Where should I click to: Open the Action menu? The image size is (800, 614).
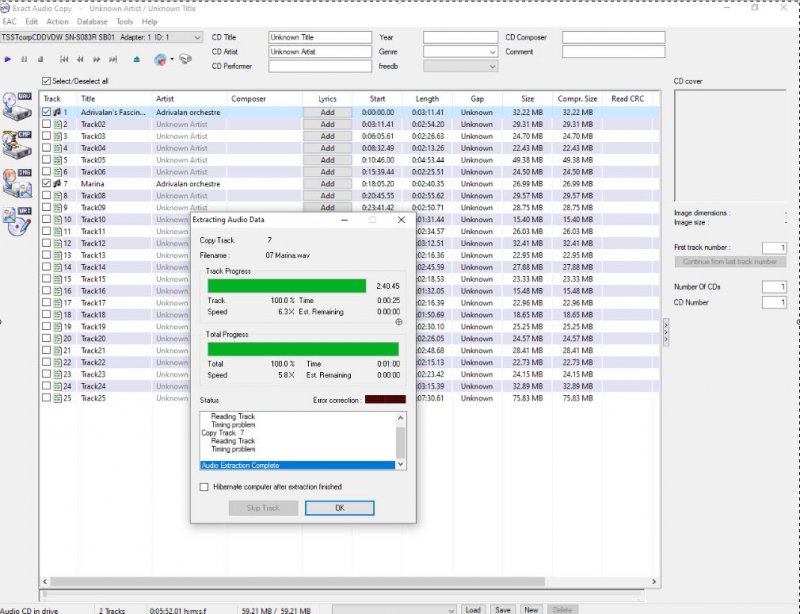58,21
